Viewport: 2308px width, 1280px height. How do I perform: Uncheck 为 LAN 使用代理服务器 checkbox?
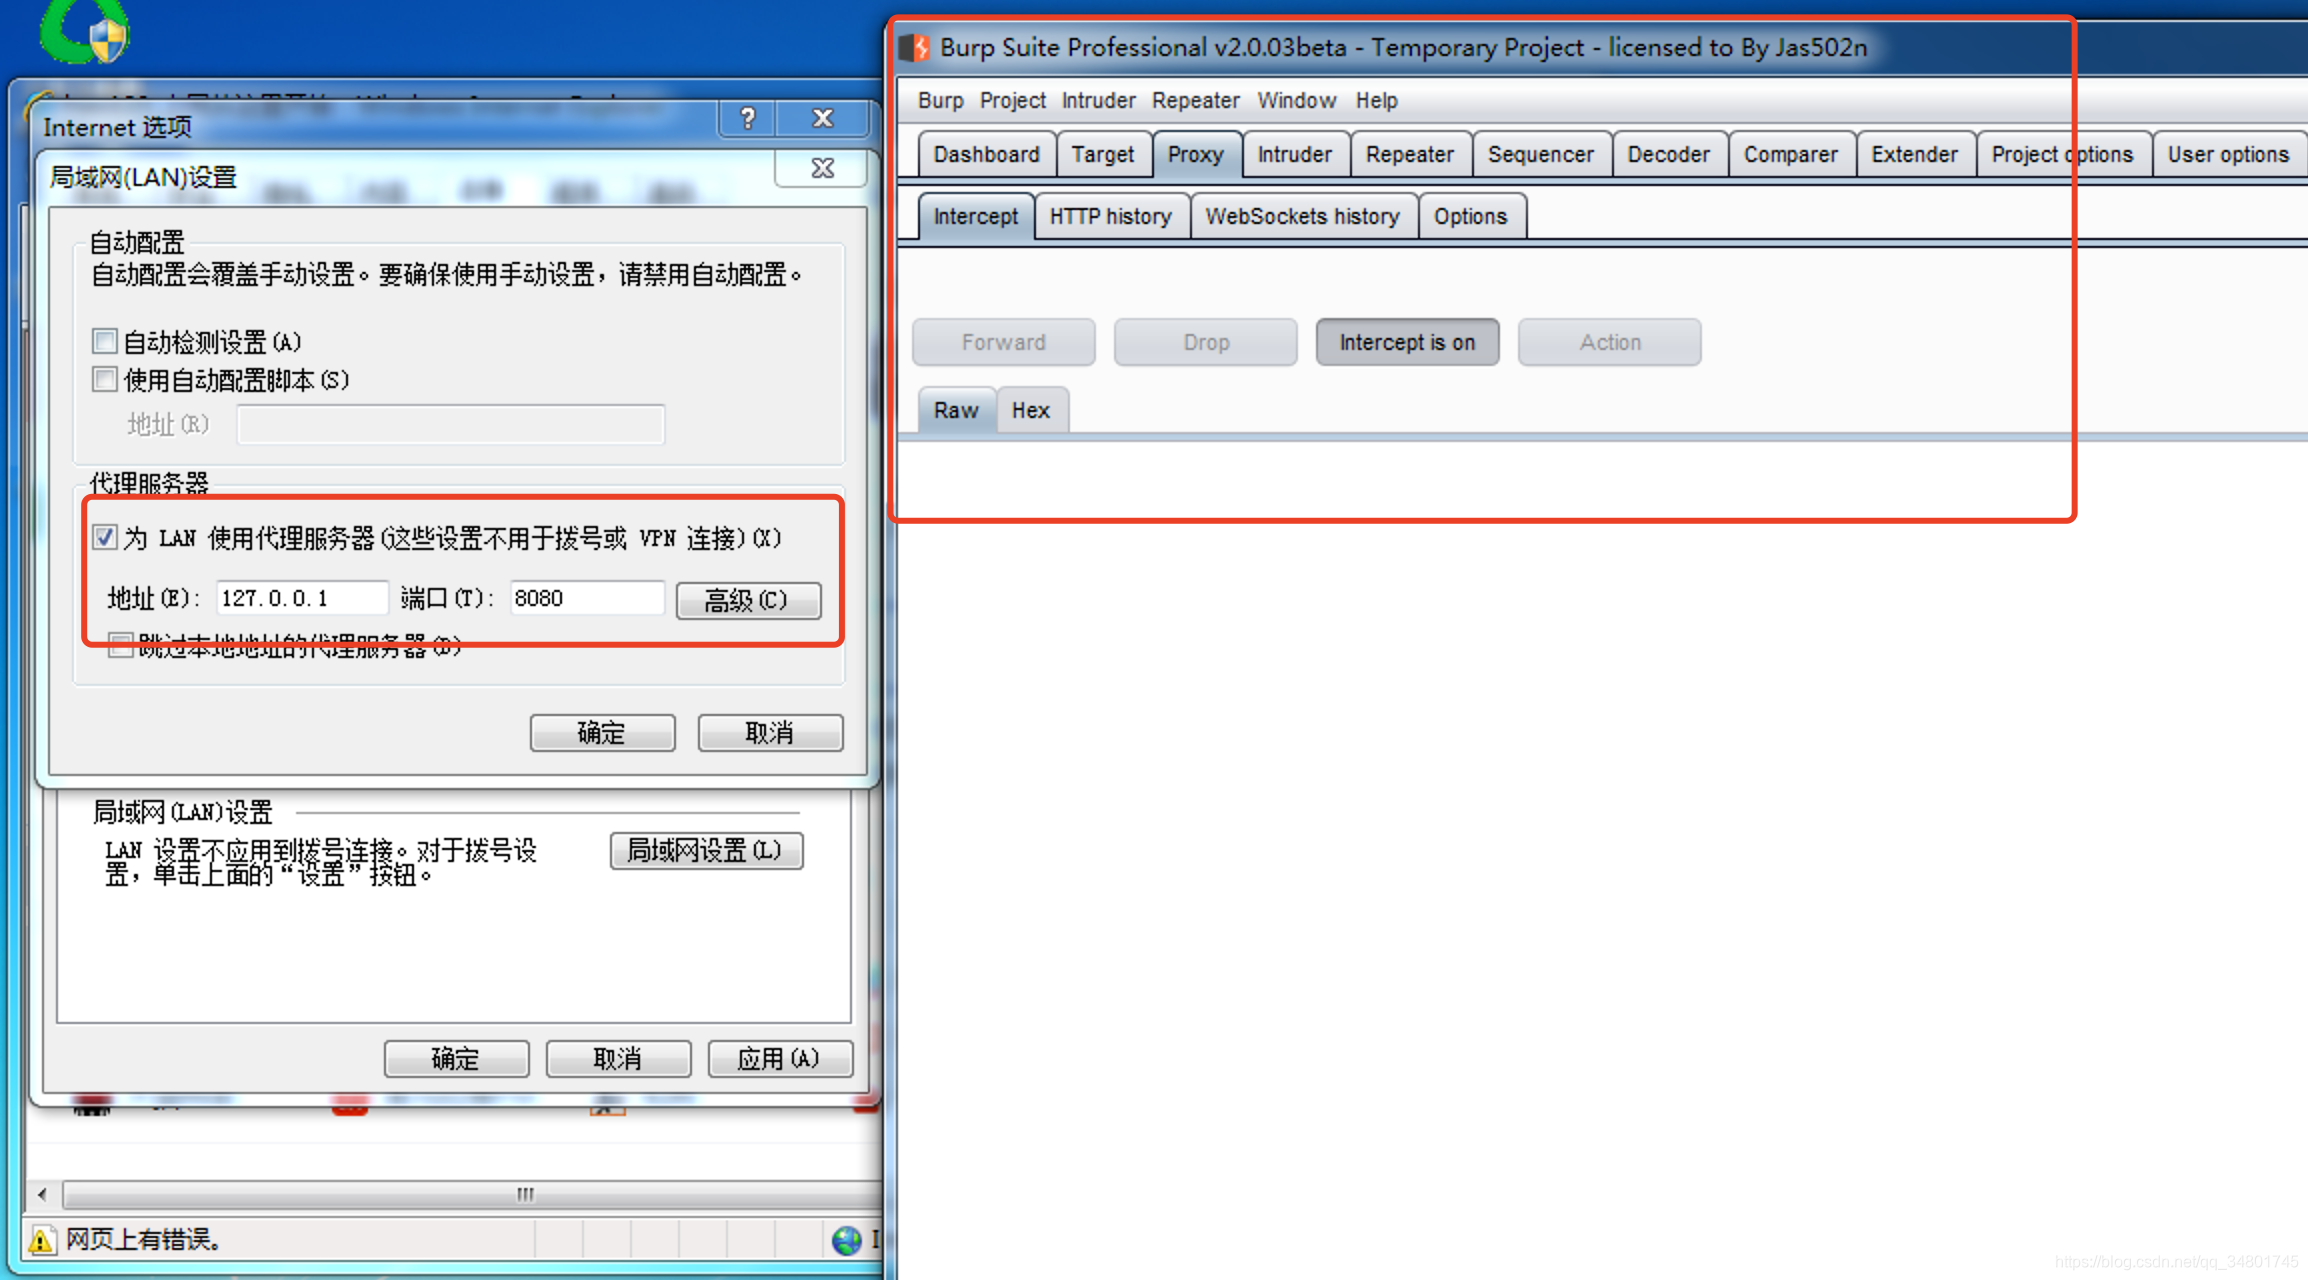coord(104,537)
